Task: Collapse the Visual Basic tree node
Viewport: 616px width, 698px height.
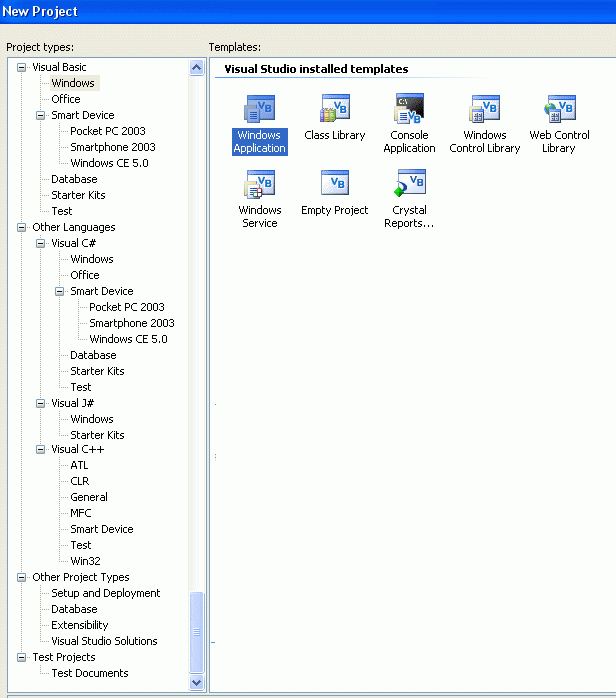Action: pyautogui.click(x=22, y=67)
